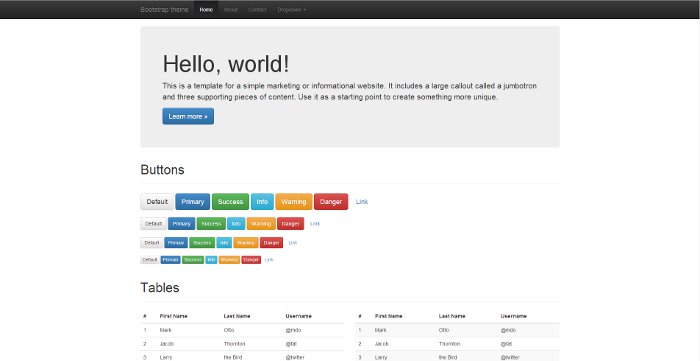Image resolution: width=700 pixels, height=361 pixels.
Task: Select the Home navbar item
Action: click(206, 9)
